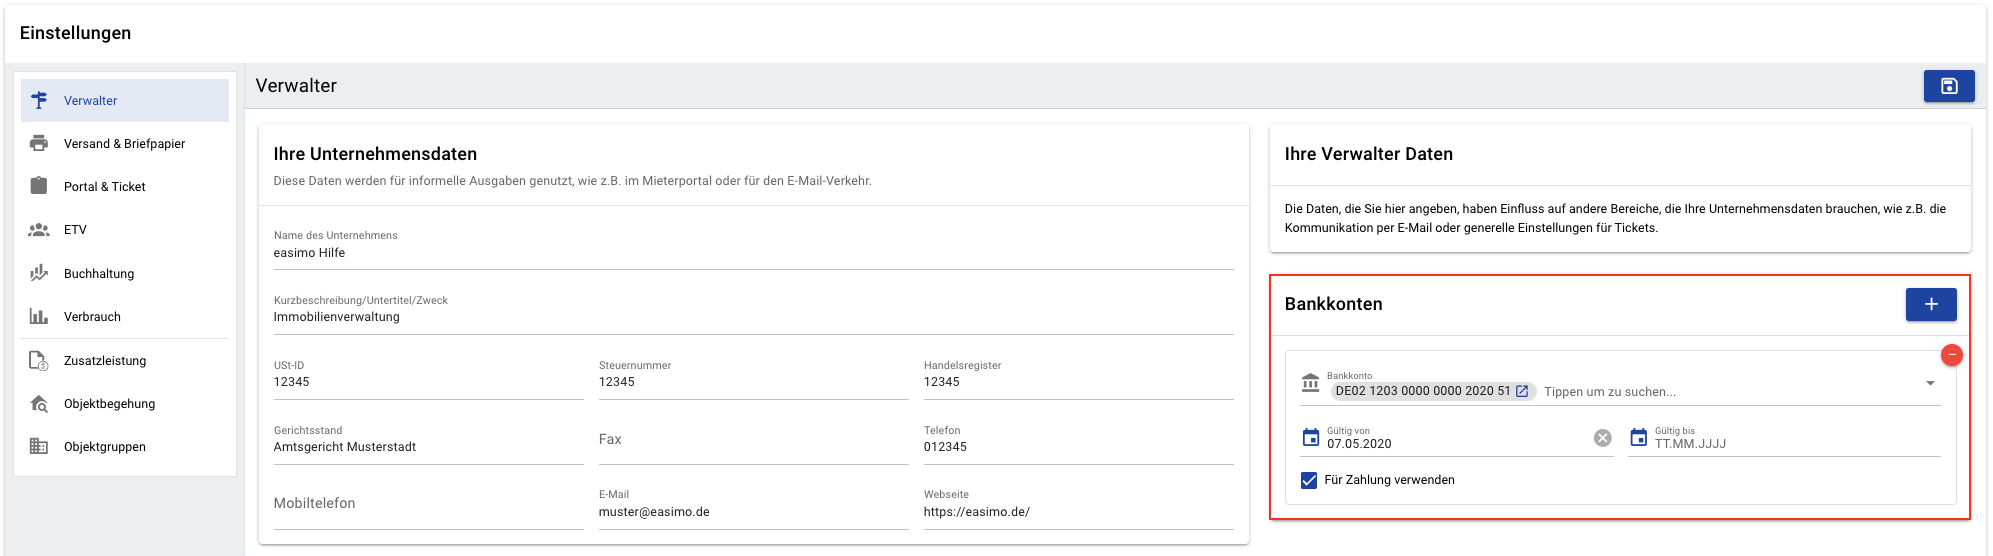Open calendar picker for Gültig von
The image size is (1993, 556).
(x=1311, y=437)
